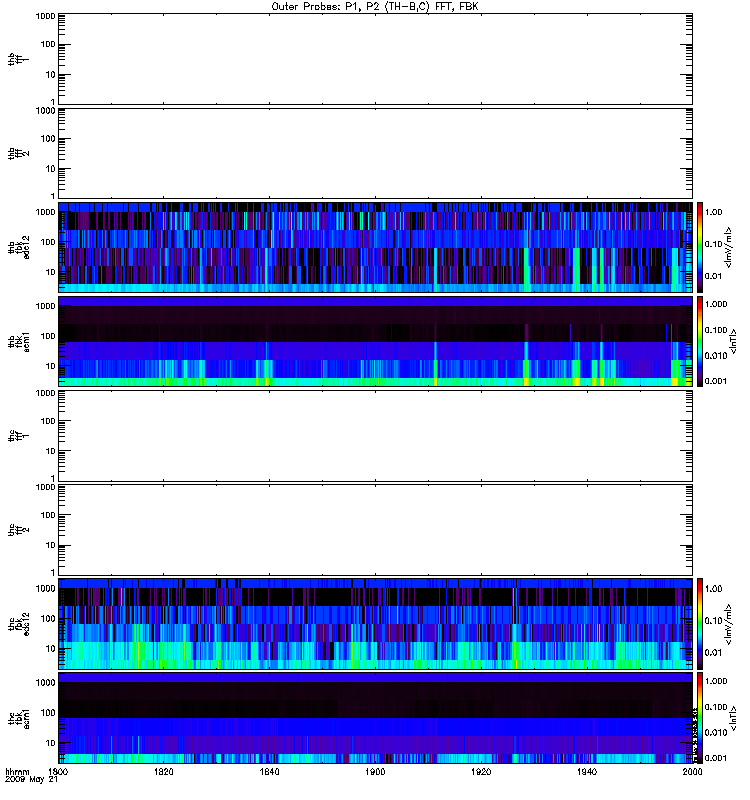Click the 'hhmm' axis label at bottom left
The image size is (750, 800).
point(17,772)
